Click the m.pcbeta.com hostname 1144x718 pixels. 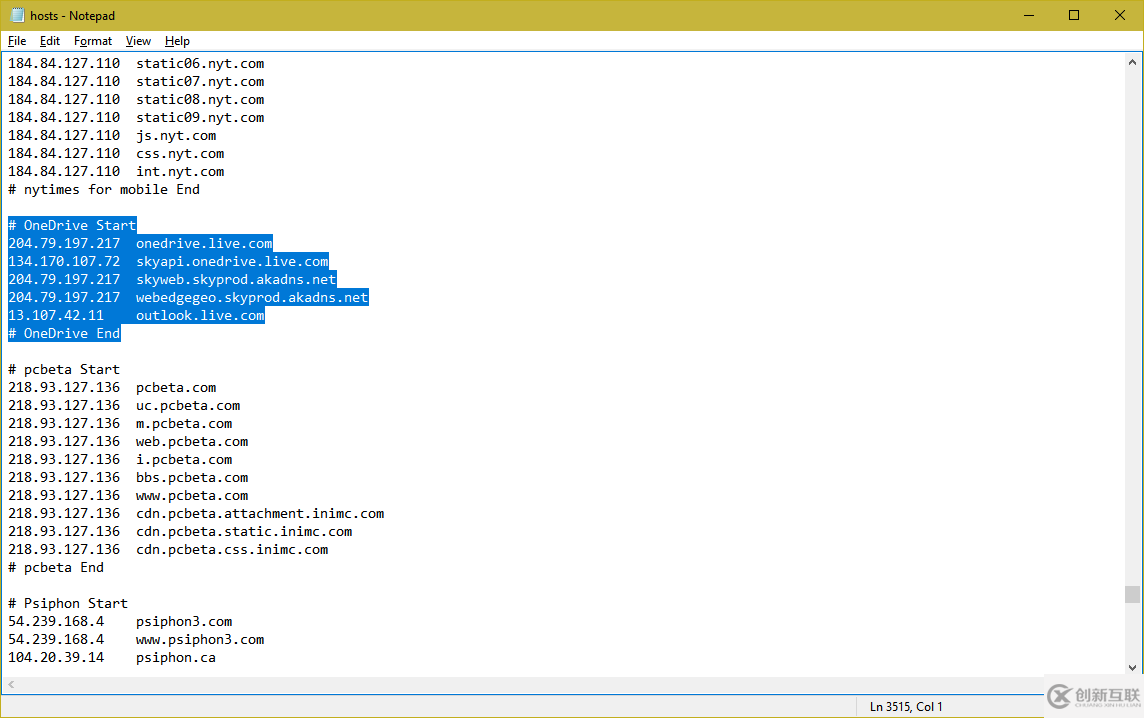[184, 423]
